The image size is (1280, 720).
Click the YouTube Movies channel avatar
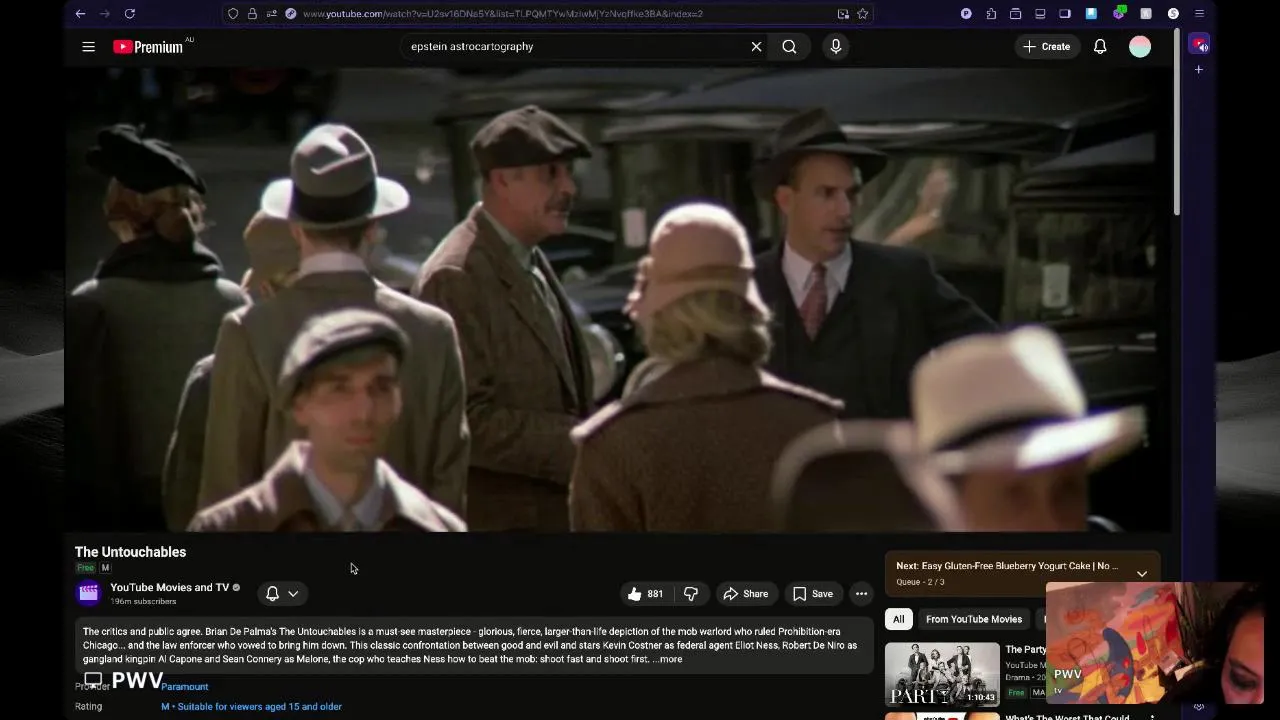(88, 593)
